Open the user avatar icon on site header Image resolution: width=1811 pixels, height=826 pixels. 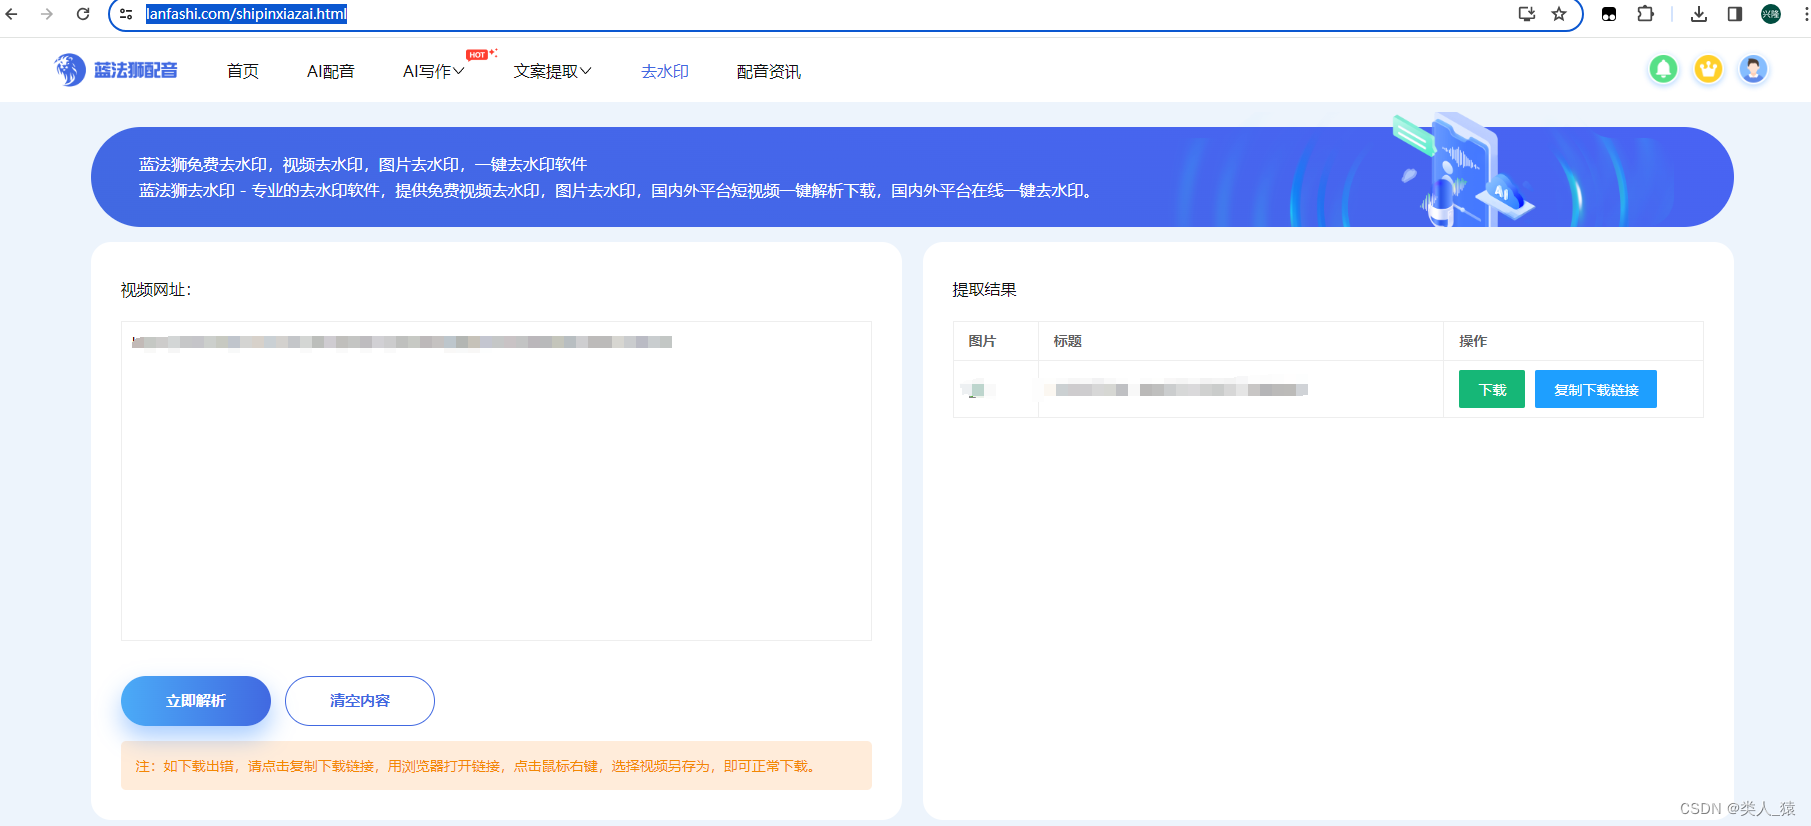(x=1753, y=69)
